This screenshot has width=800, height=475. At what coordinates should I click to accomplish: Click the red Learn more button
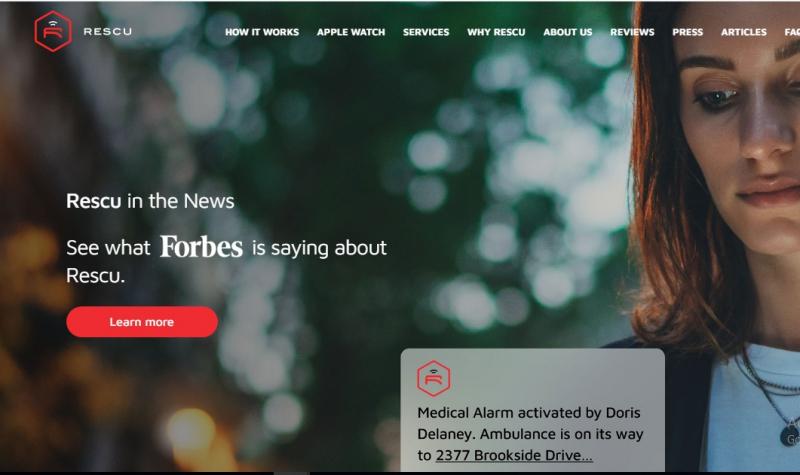coord(142,322)
